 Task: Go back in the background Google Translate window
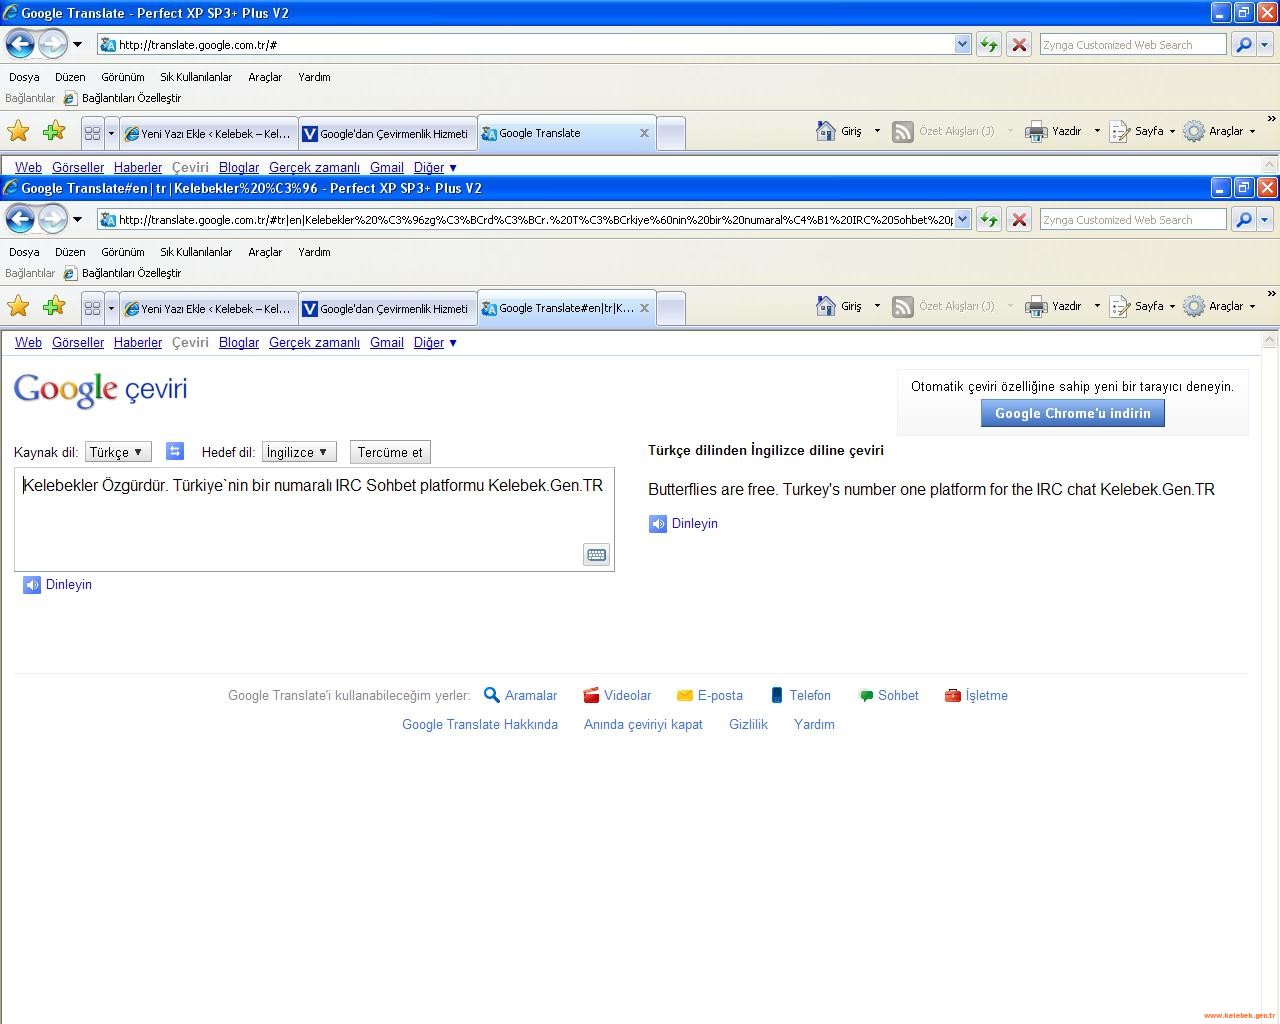(x=19, y=44)
